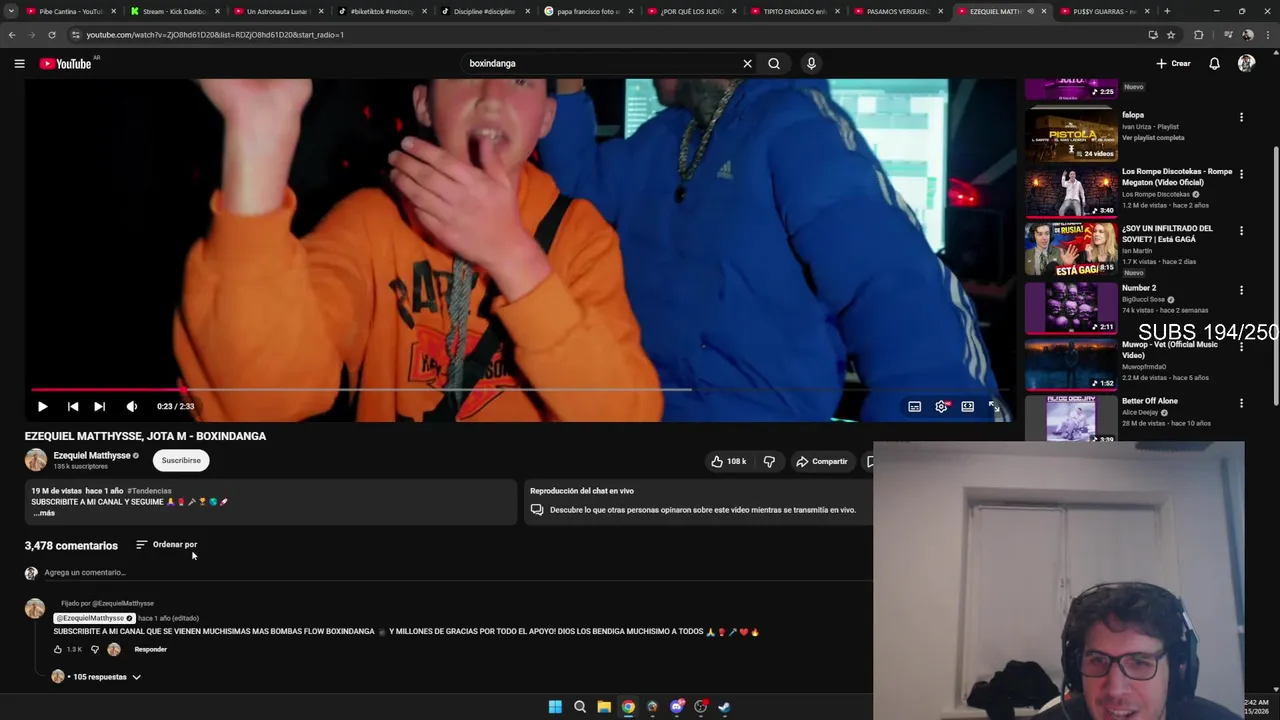Image resolution: width=1280 pixels, height=720 pixels.
Task: Open the Windows Start menu
Action: pos(555,707)
